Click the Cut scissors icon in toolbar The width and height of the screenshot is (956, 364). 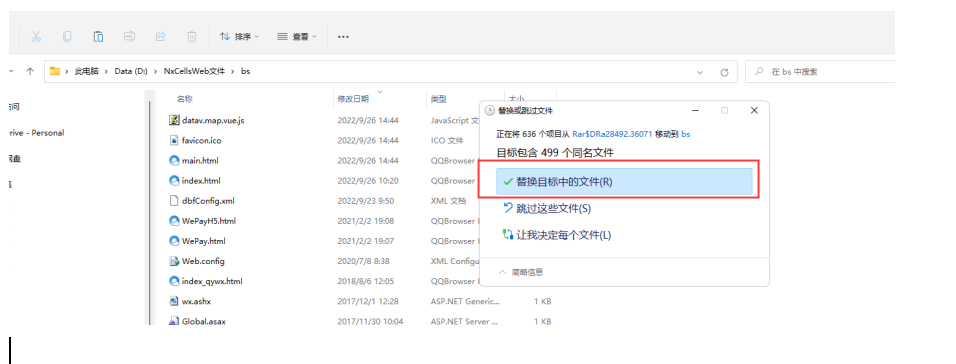(36, 37)
